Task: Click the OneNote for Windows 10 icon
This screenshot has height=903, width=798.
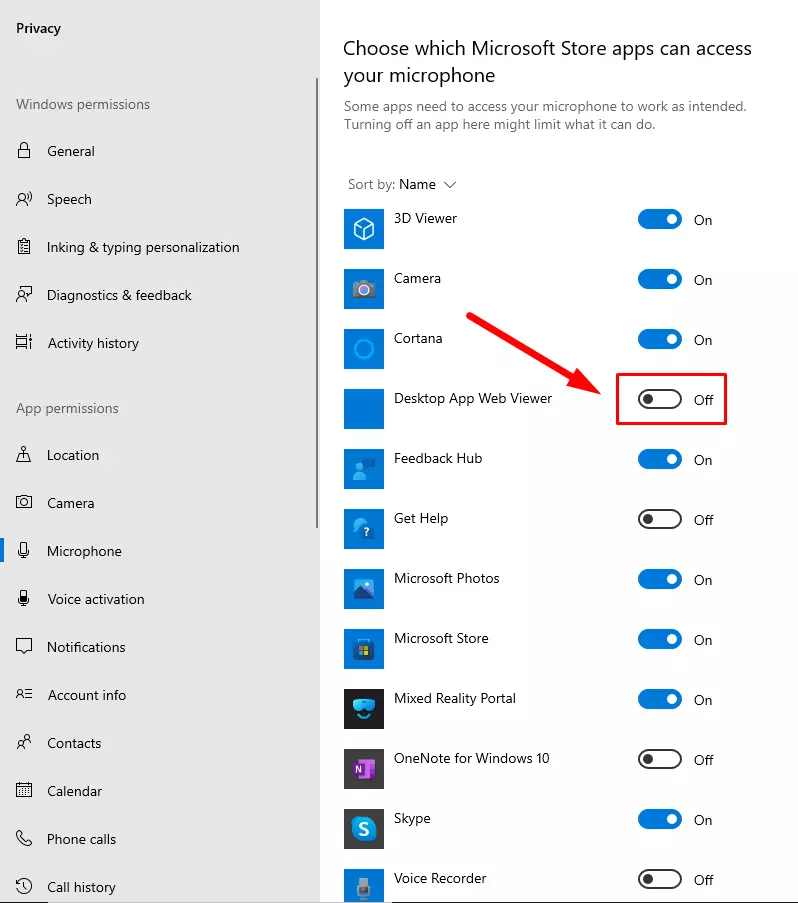Action: click(x=364, y=769)
